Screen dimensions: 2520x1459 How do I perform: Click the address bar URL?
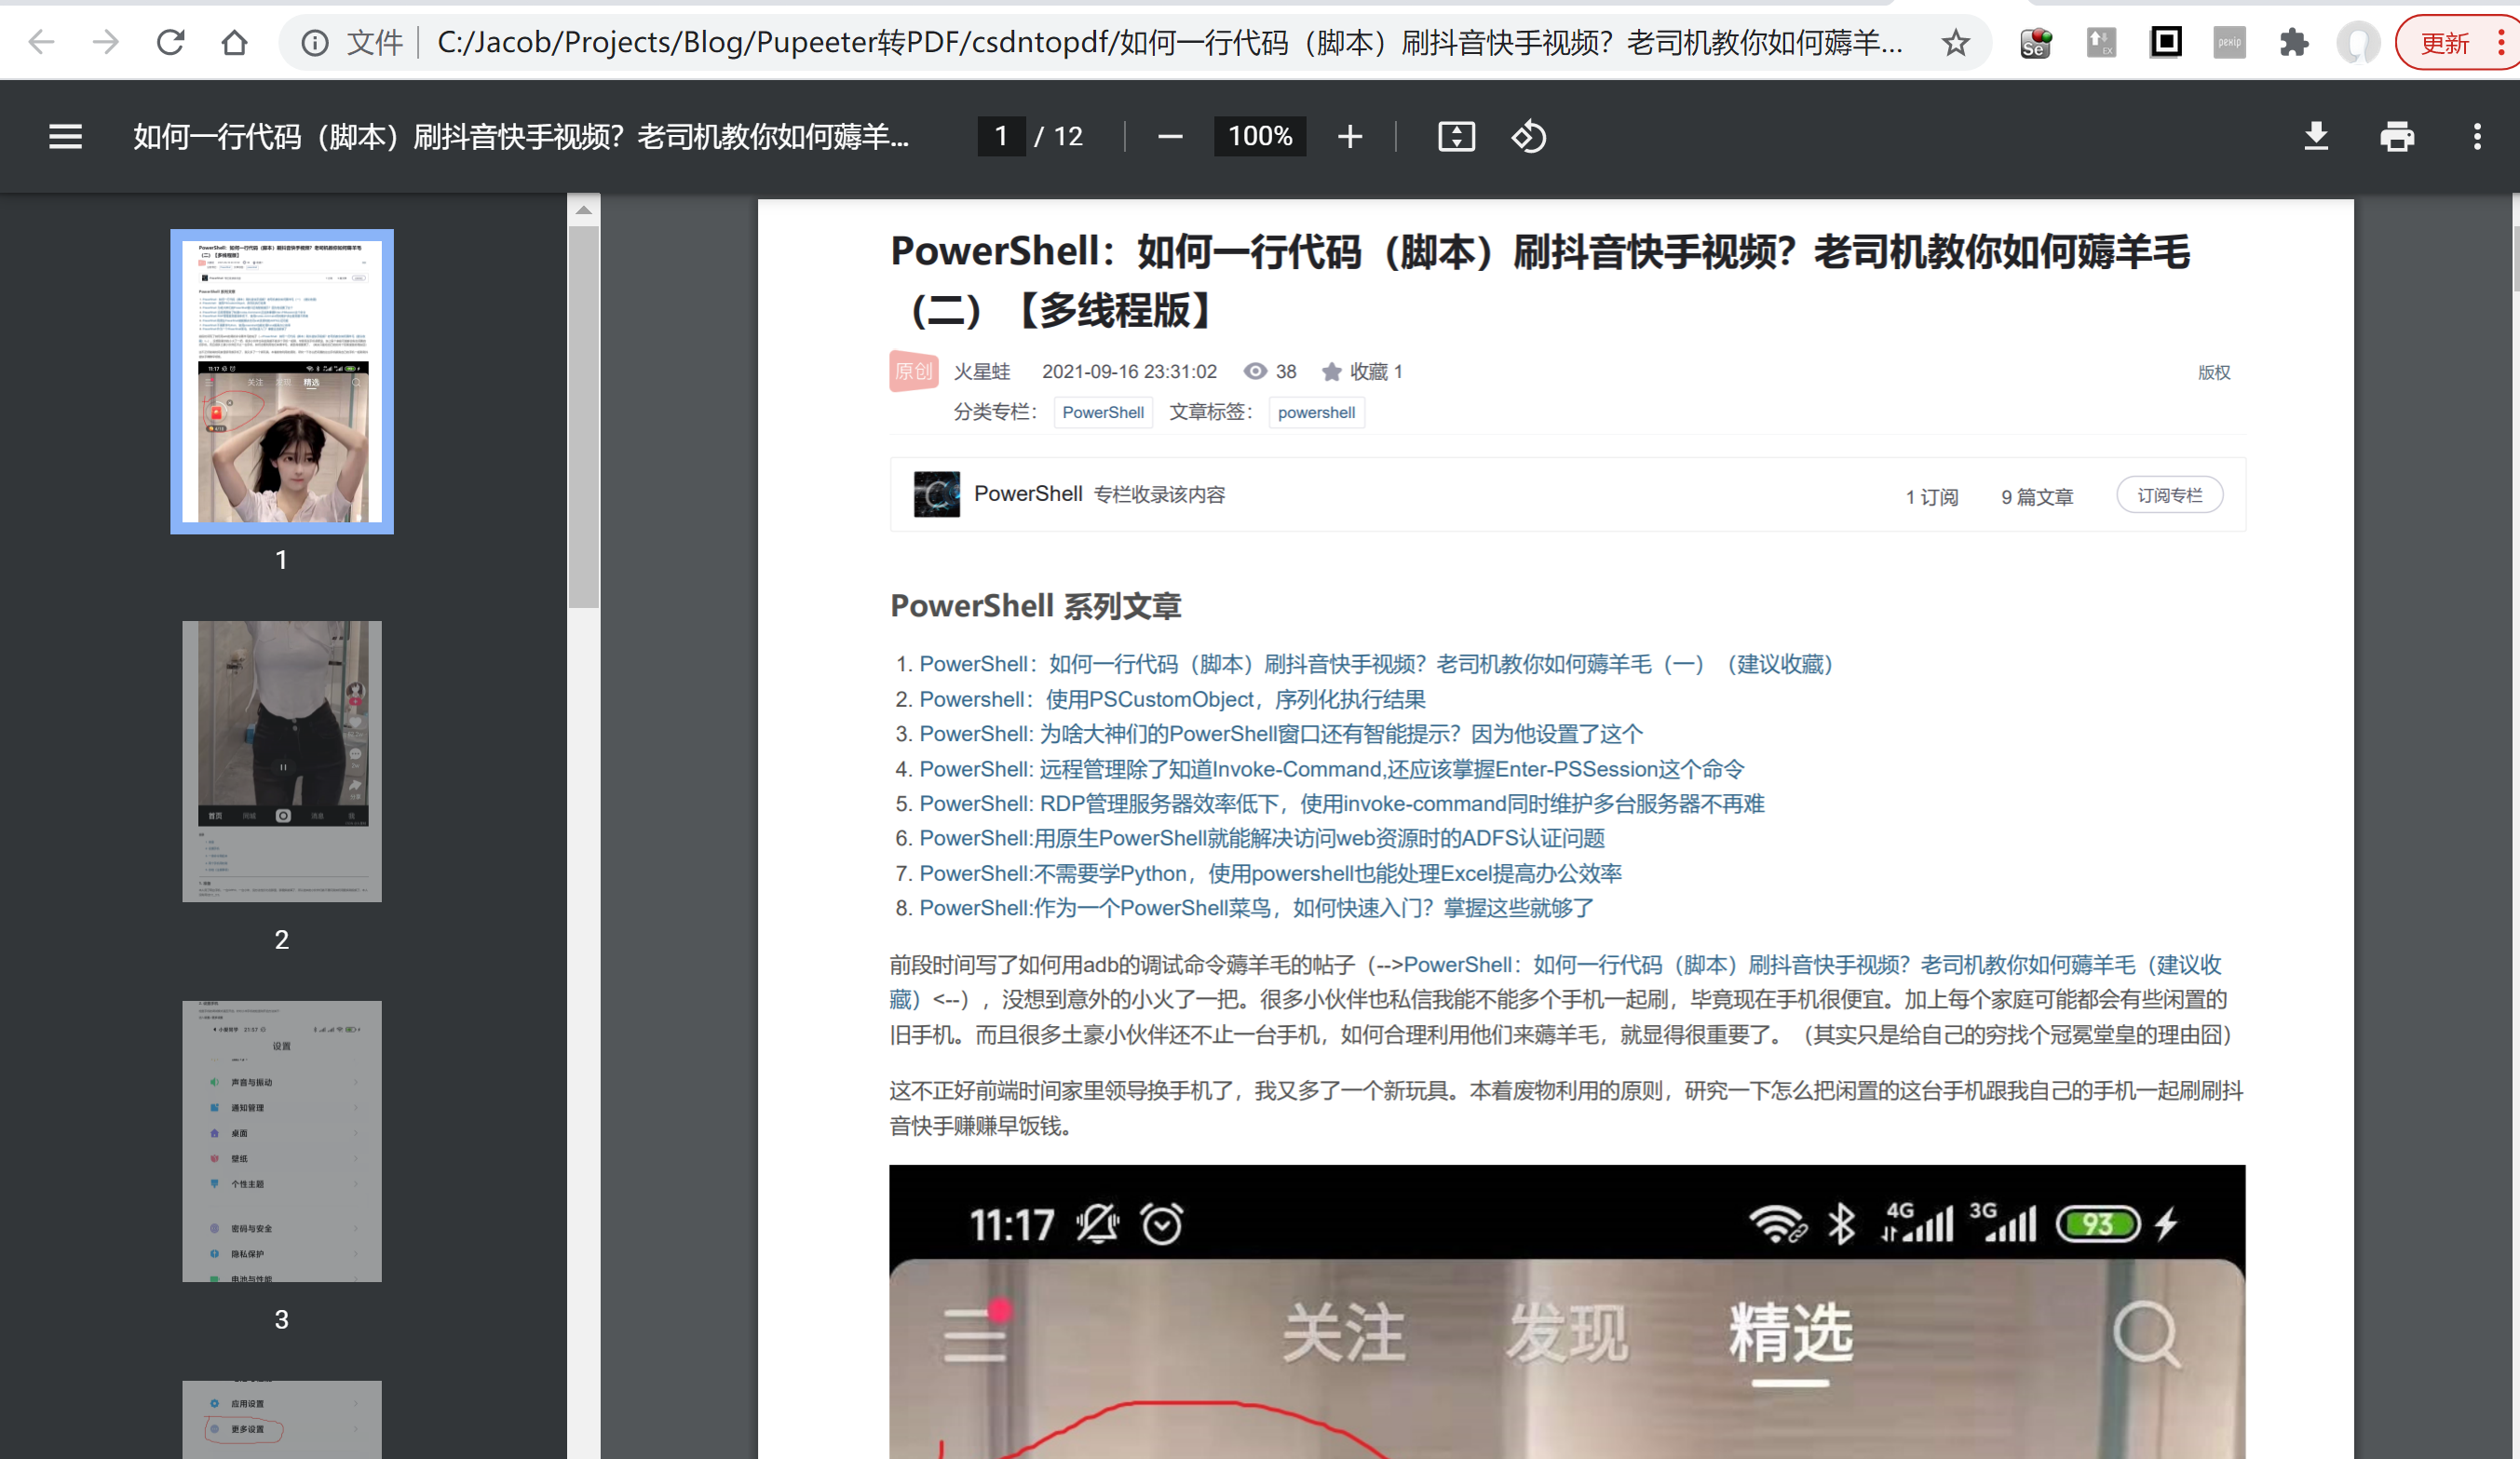click(1170, 42)
